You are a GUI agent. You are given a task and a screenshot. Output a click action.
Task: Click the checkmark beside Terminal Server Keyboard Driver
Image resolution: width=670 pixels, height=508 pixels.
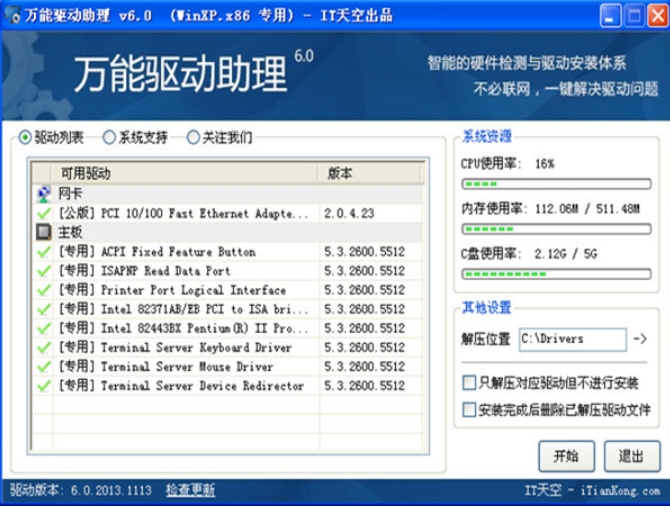point(44,347)
